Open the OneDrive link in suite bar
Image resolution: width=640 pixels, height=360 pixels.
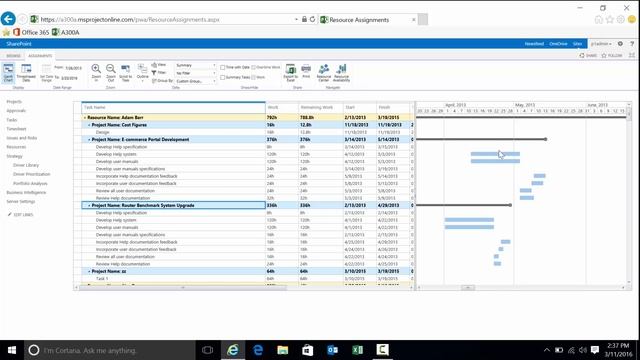pyautogui.click(x=558, y=44)
